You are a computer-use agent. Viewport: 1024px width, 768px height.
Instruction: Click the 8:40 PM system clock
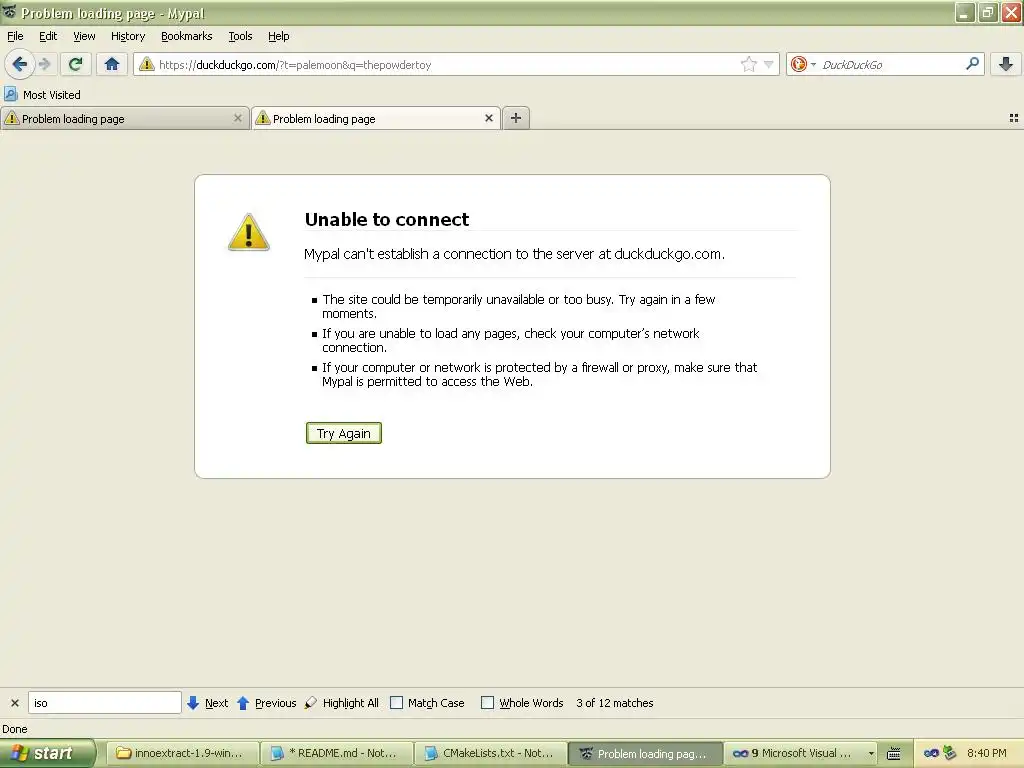[x=987, y=753]
